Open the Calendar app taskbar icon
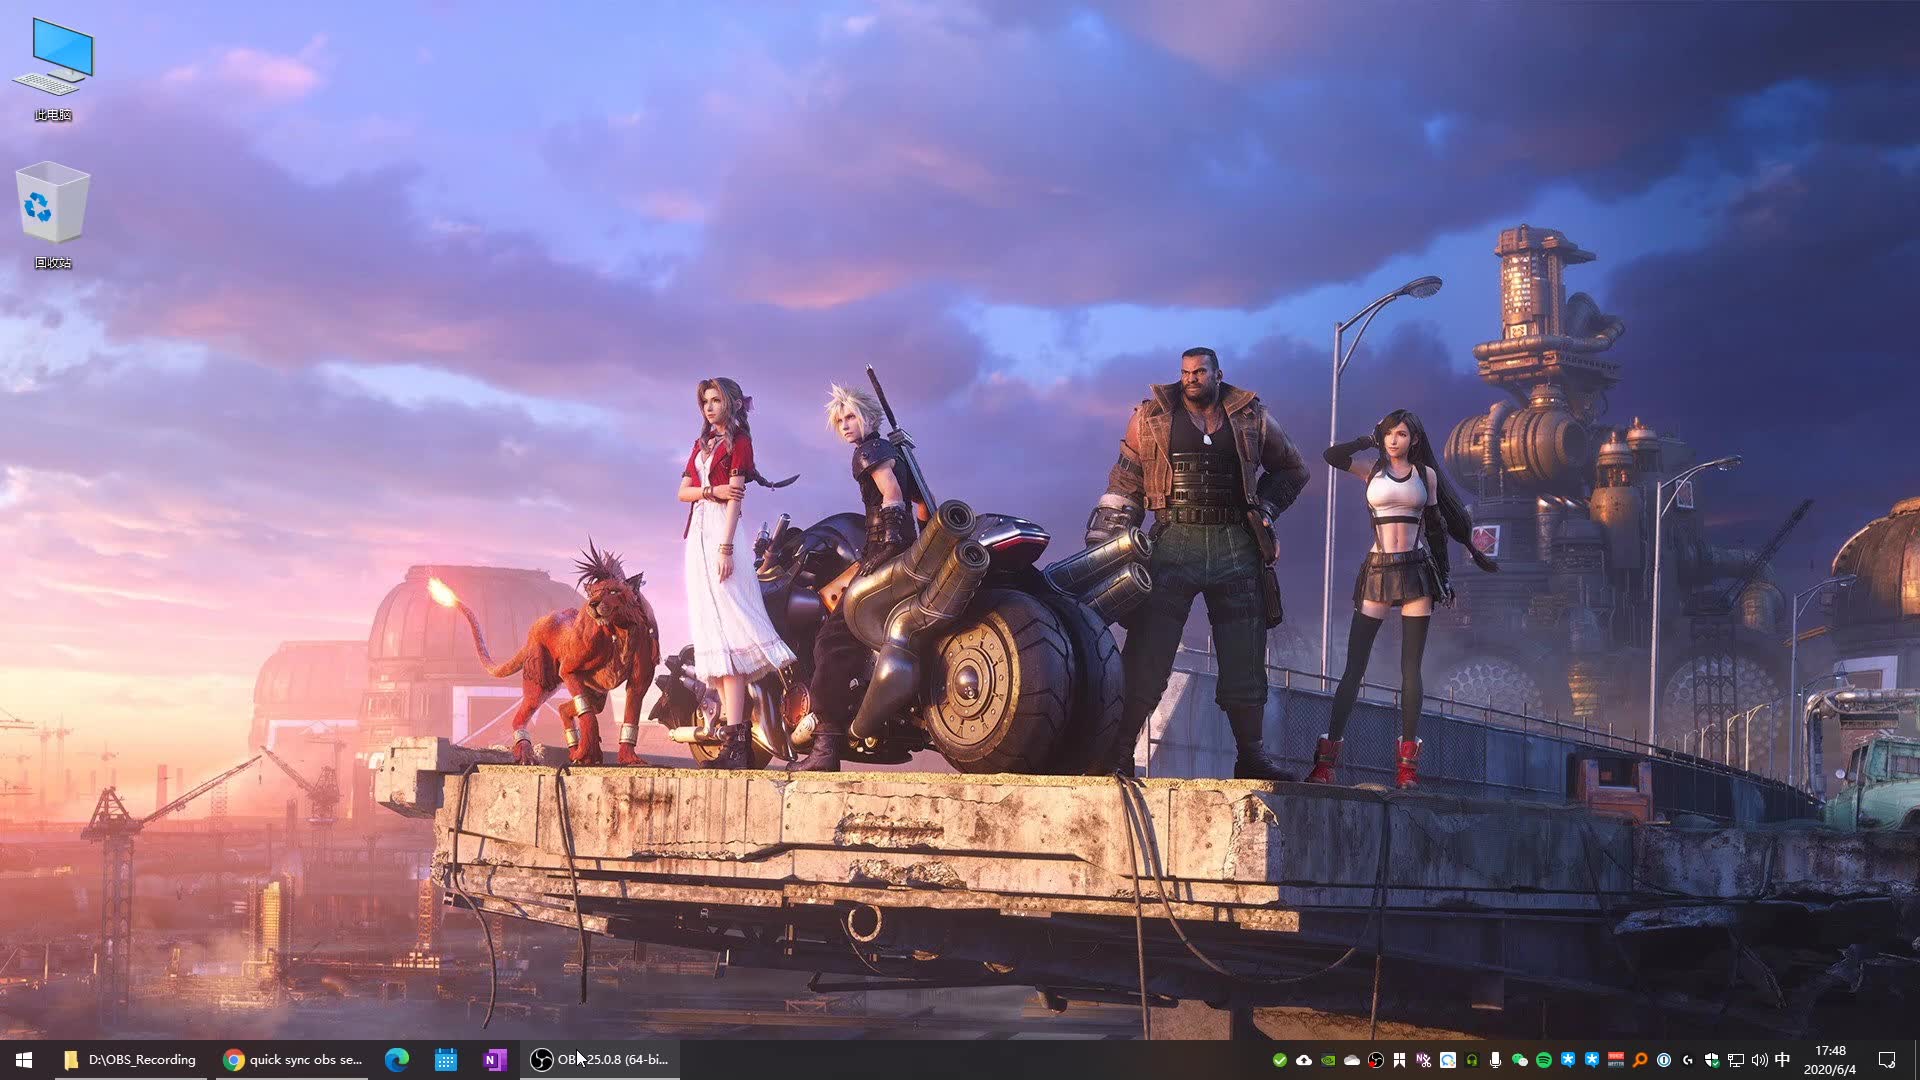This screenshot has height=1080, width=1920. [446, 1060]
